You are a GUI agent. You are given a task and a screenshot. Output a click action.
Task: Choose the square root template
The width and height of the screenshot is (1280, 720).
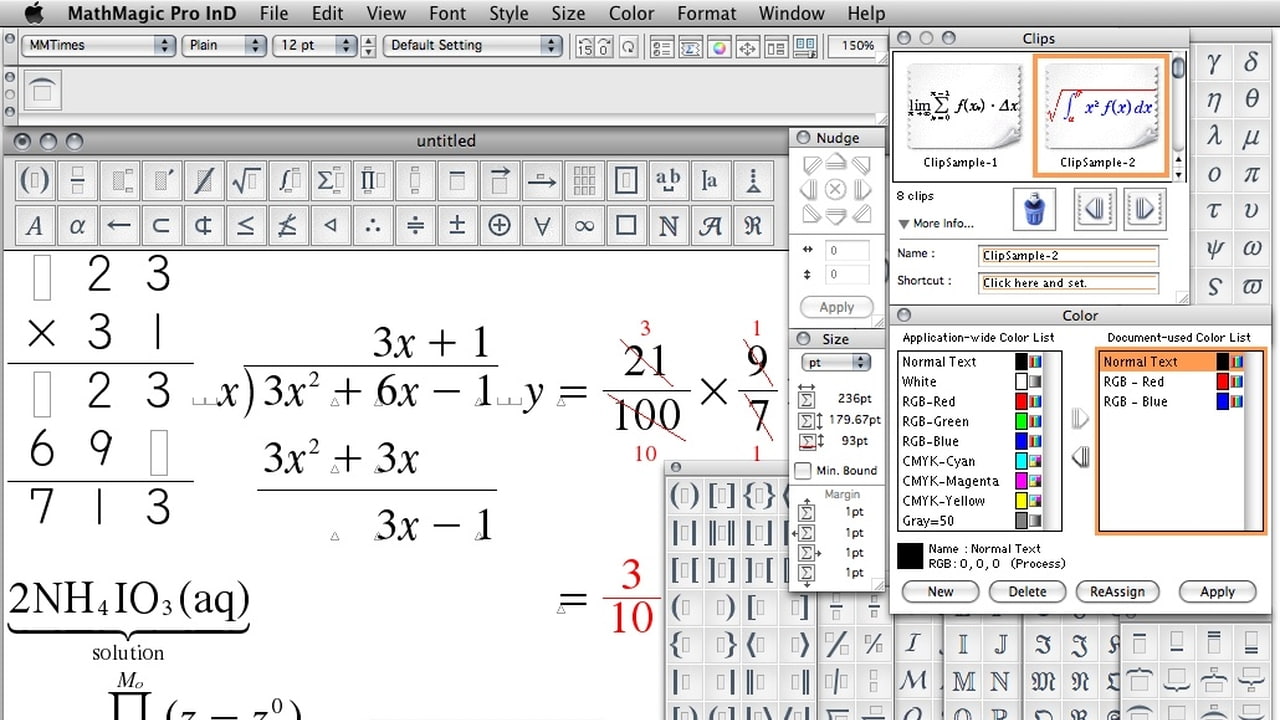pyautogui.click(x=246, y=181)
